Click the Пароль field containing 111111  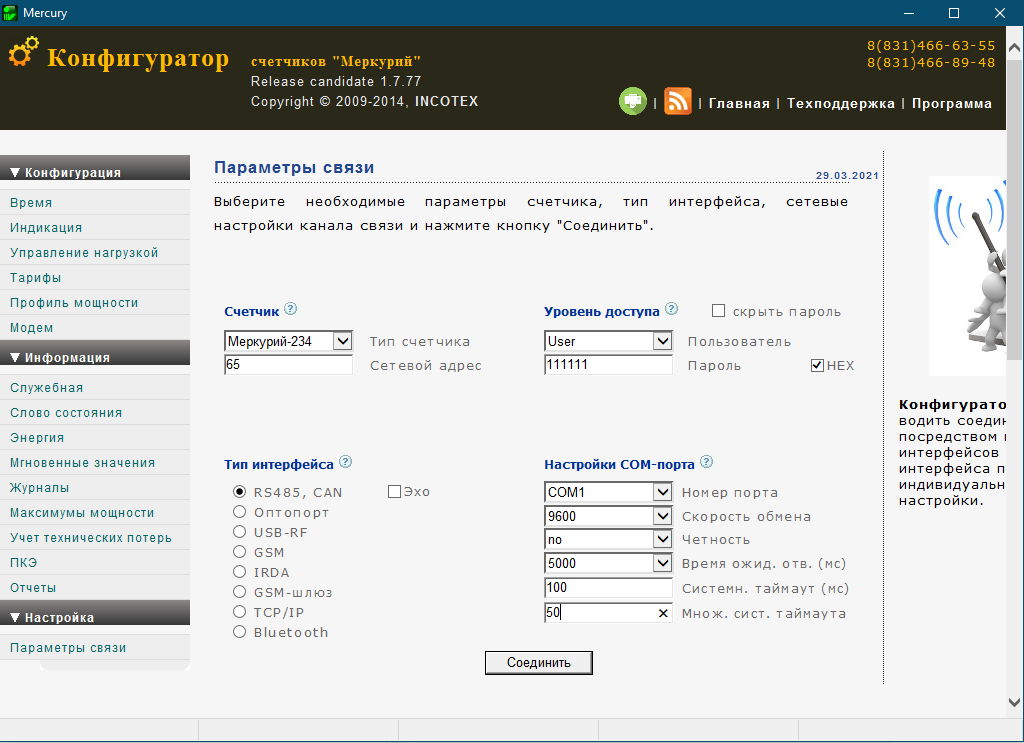(x=608, y=364)
